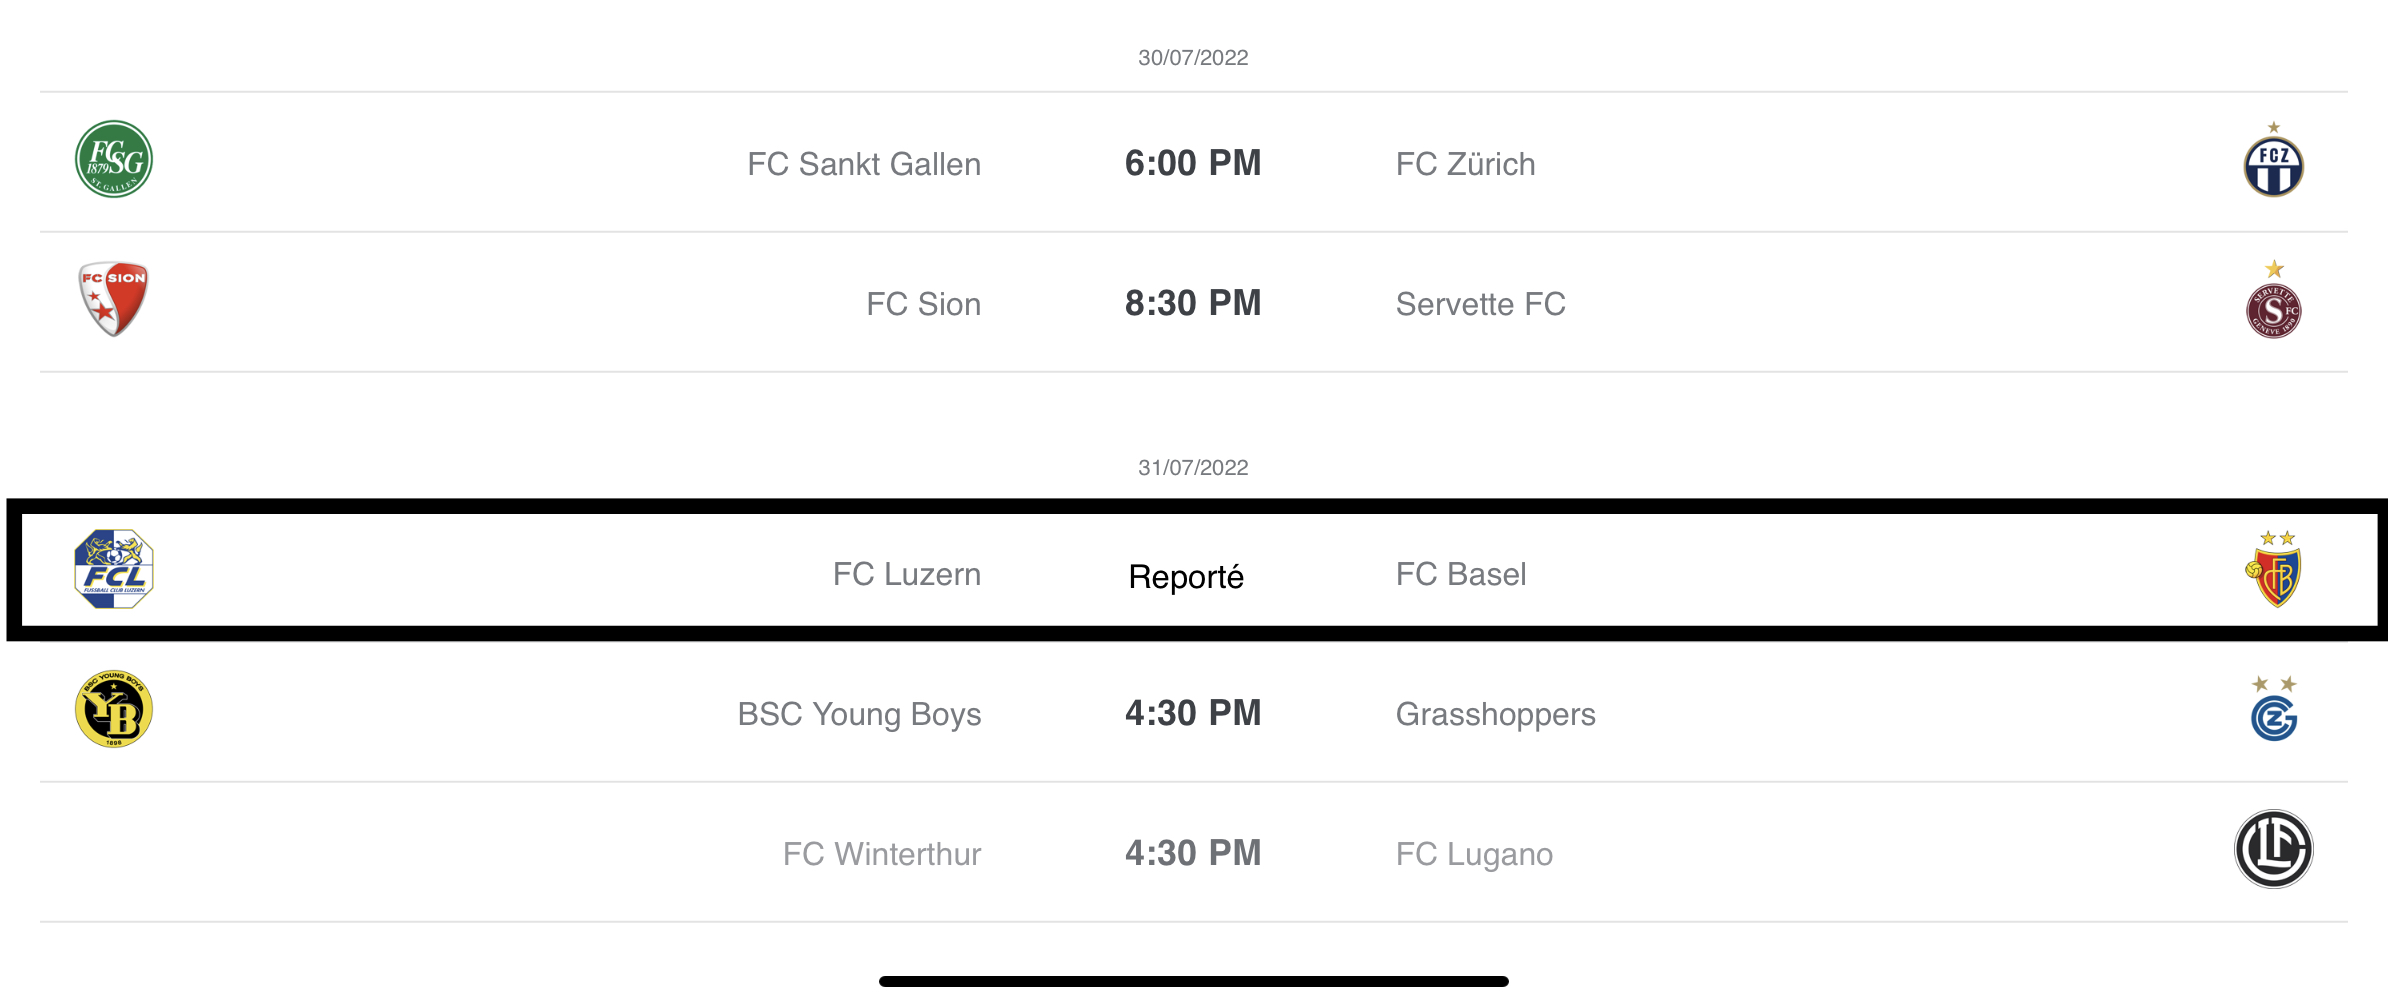This screenshot has height=1002, width=2388.
Task: Tap the FC Sion shield logo
Action: 114,299
